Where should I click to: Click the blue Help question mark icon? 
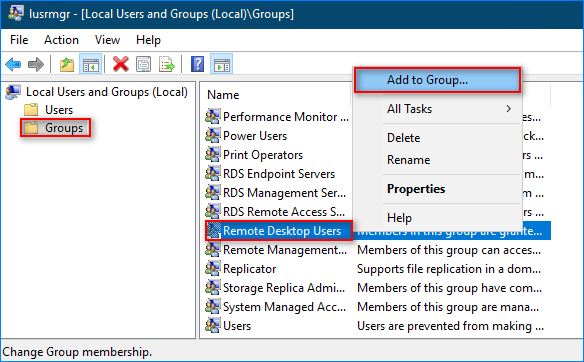tap(197, 64)
